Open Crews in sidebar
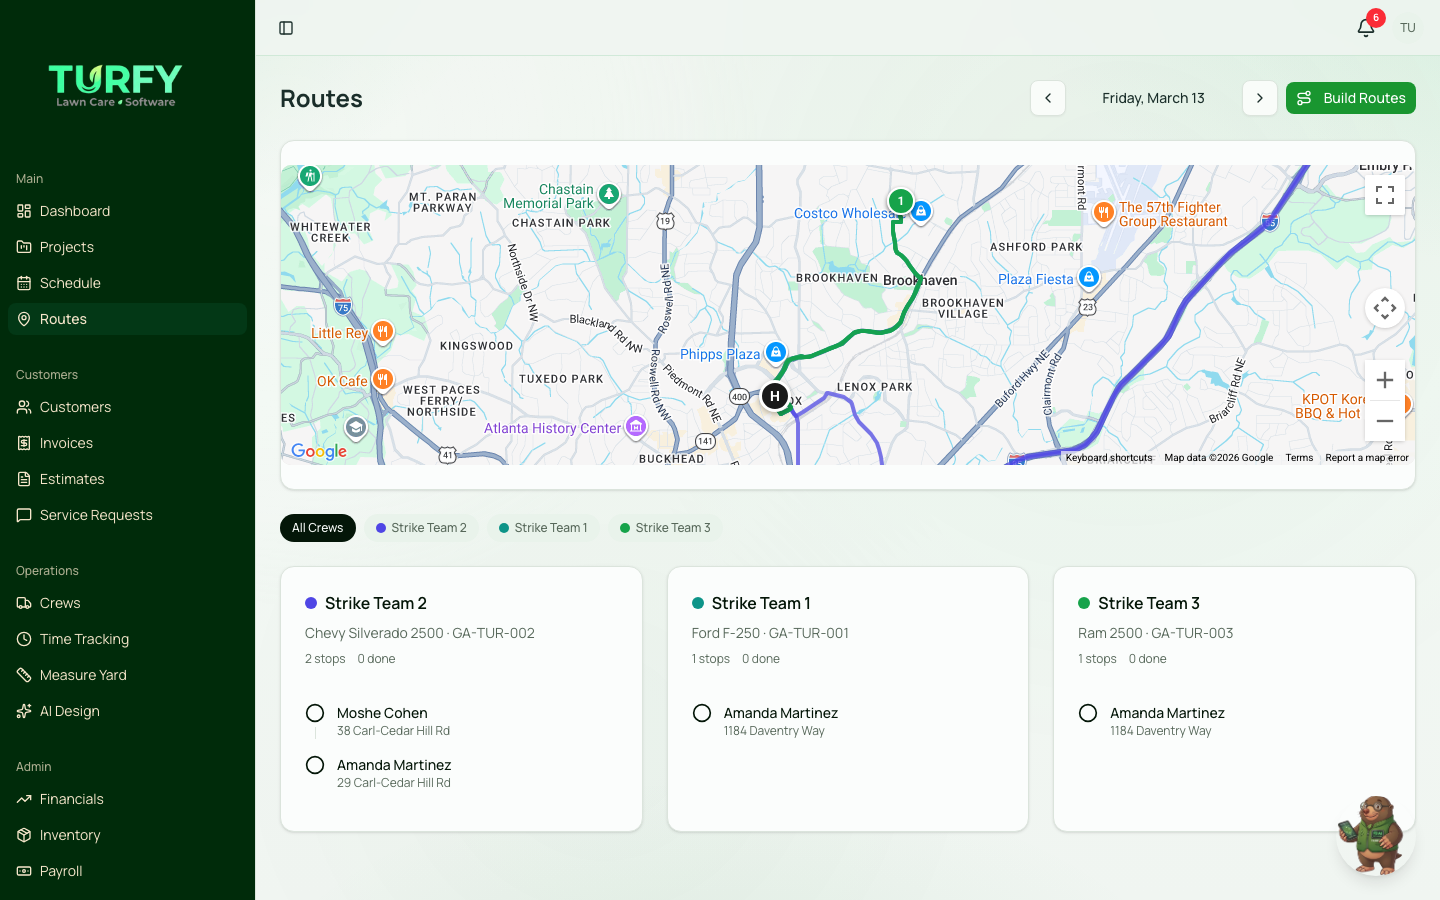This screenshot has width=1440, height=900. point(127,603)
